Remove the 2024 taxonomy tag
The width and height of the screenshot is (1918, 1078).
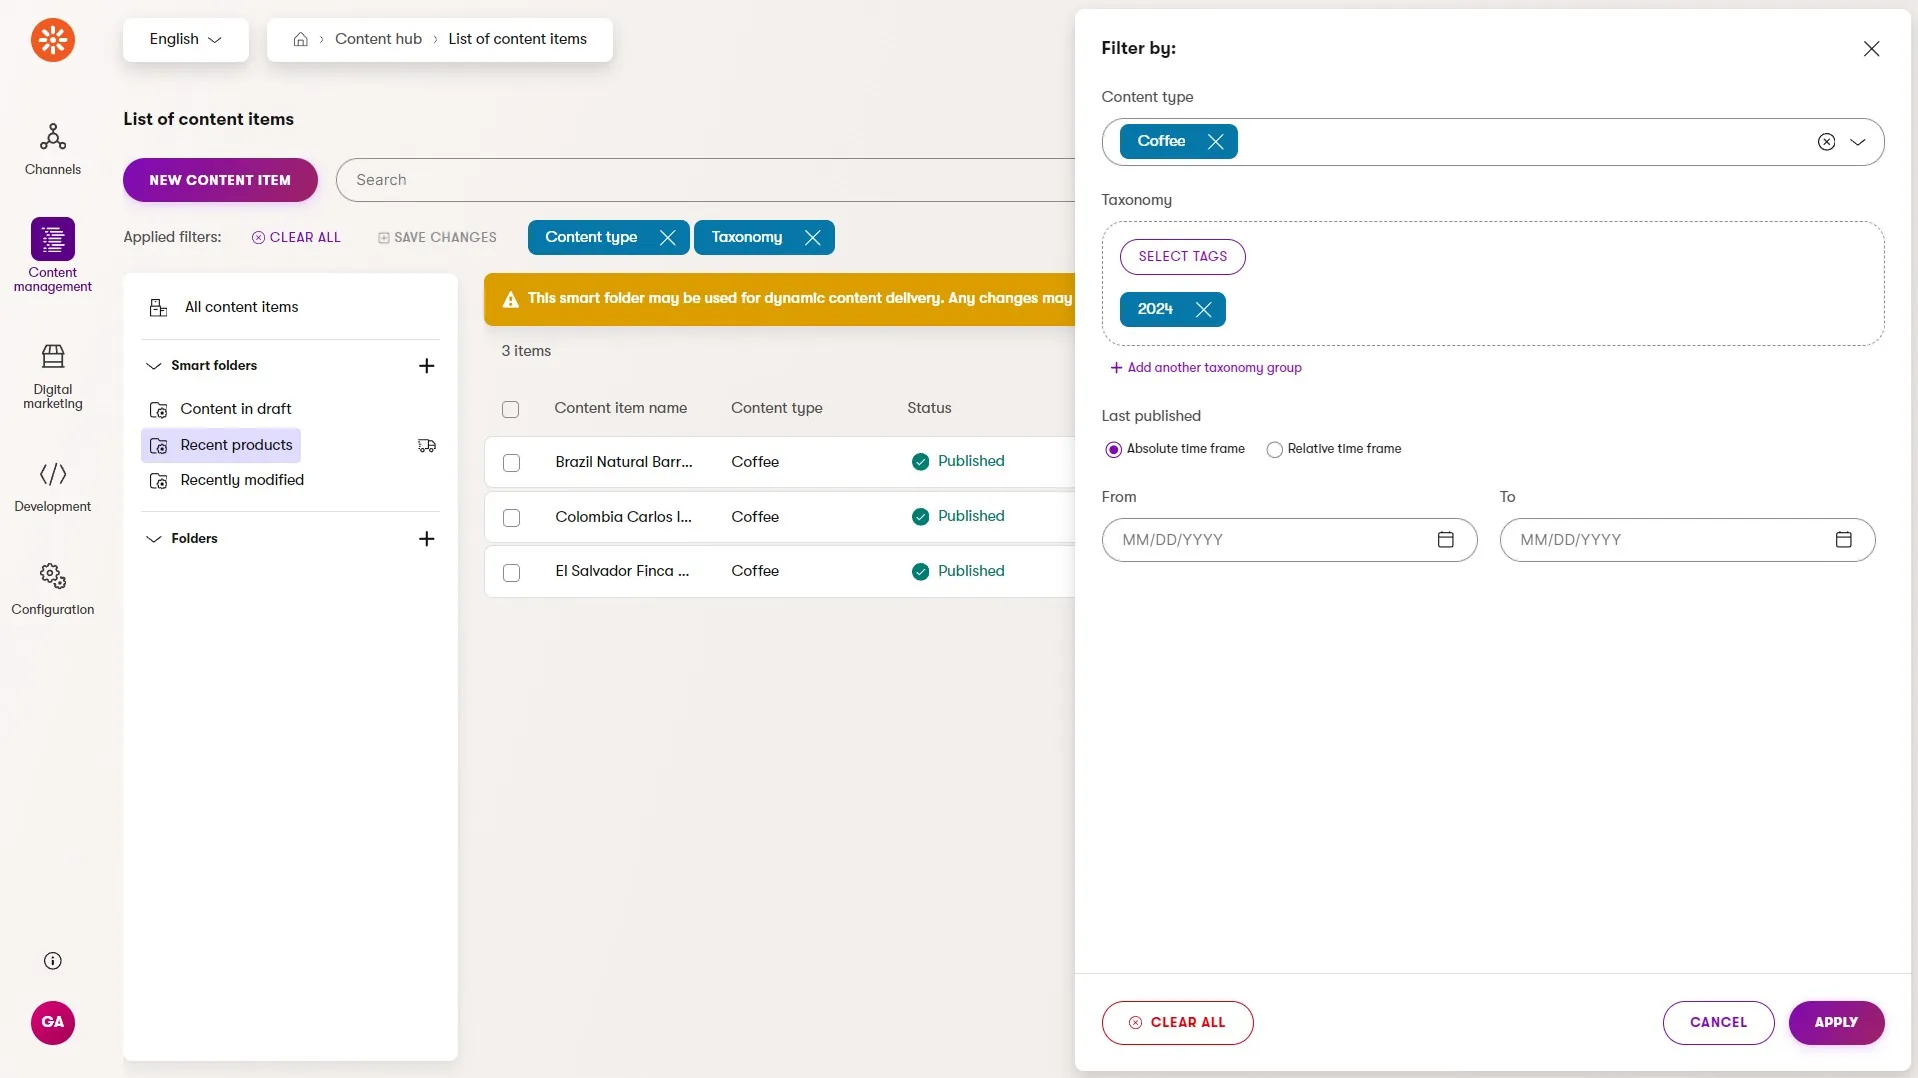[x=1203, y=309]
